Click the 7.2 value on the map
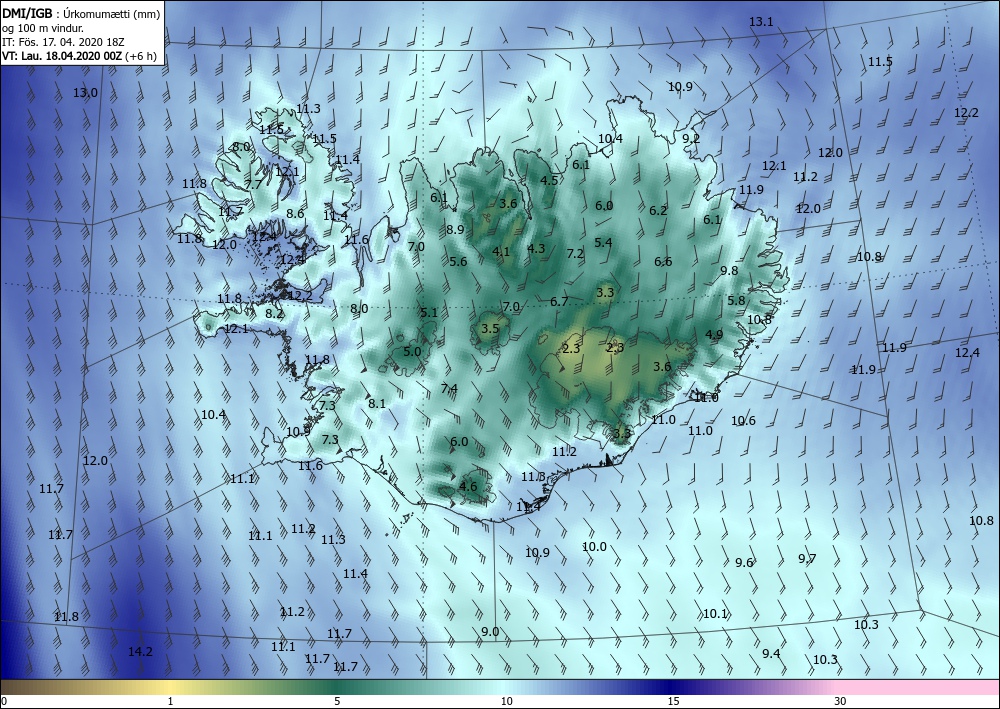This screenshot has height=709, width=1000. 575,254
